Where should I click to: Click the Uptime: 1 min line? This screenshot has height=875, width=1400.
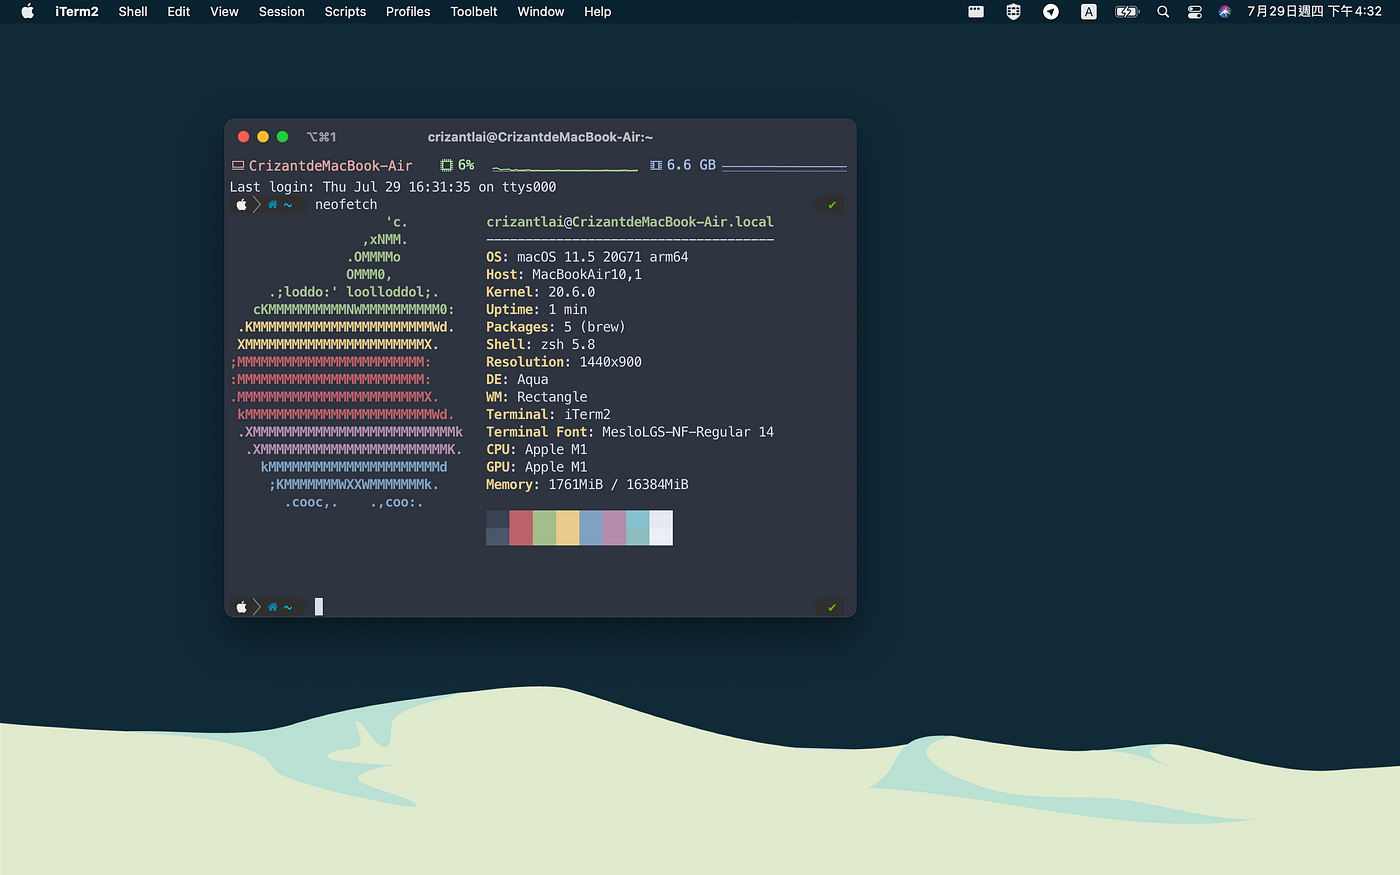pos(537,310)
